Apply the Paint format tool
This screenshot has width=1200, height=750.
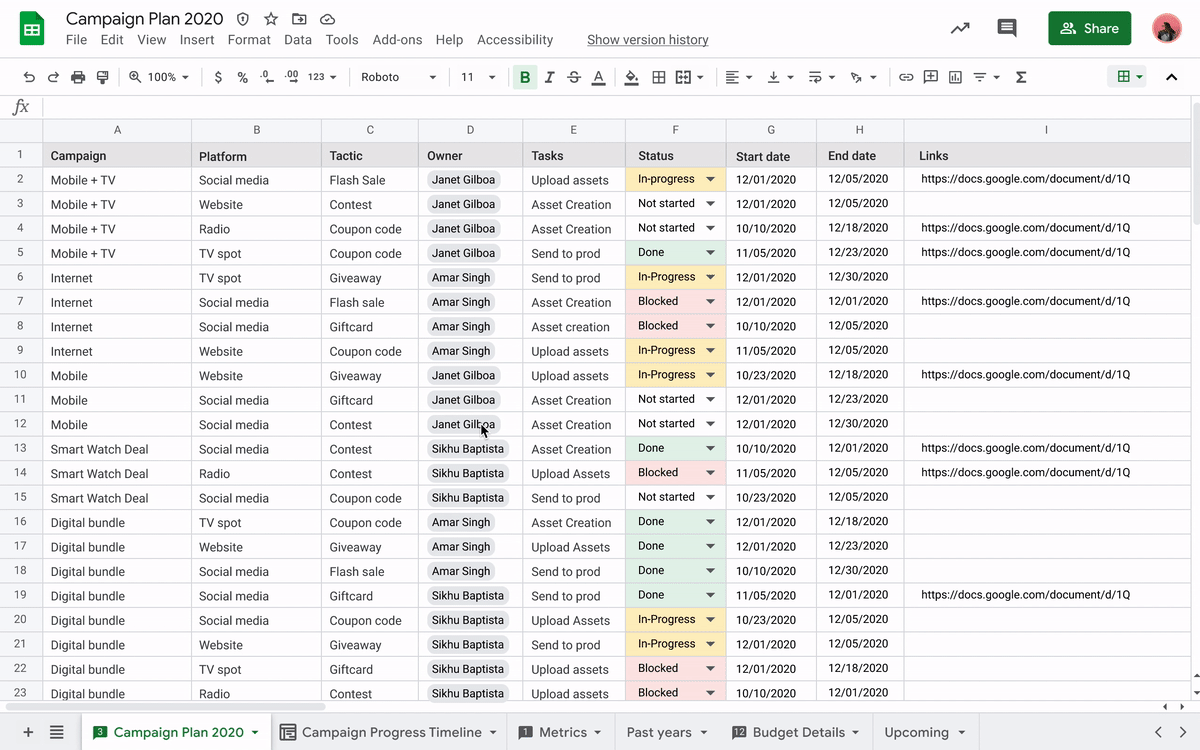tap(103, 76)
